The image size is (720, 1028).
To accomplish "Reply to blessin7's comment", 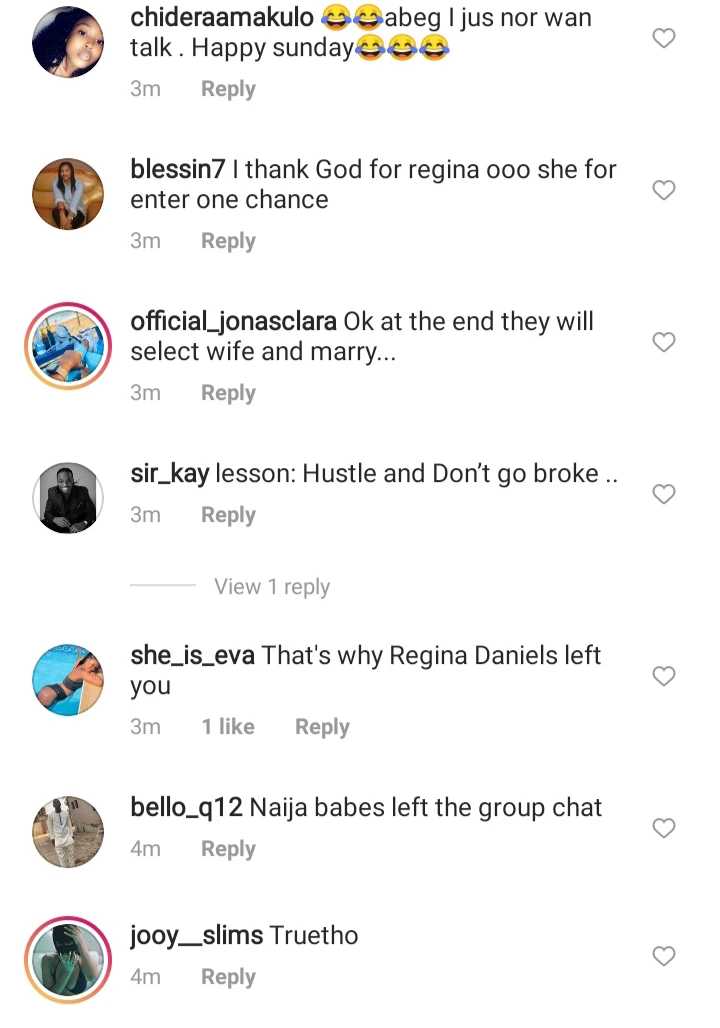I will [x=228, y=241].
